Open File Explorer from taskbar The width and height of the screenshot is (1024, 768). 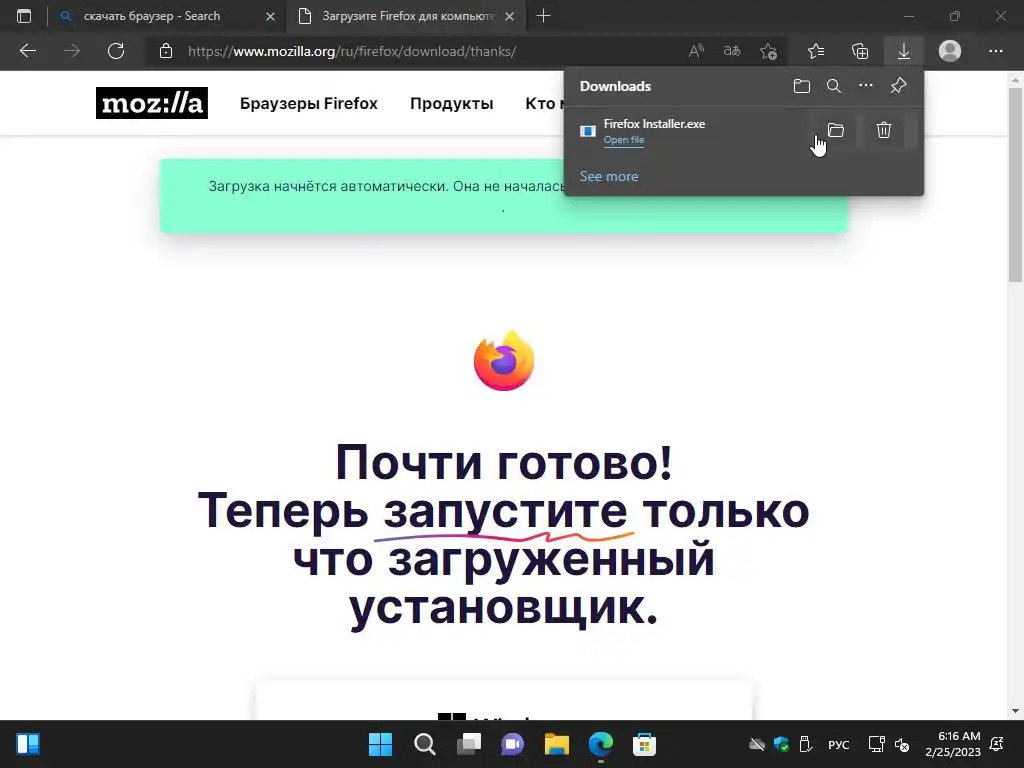pyautogui.click(x=556, y=744)
